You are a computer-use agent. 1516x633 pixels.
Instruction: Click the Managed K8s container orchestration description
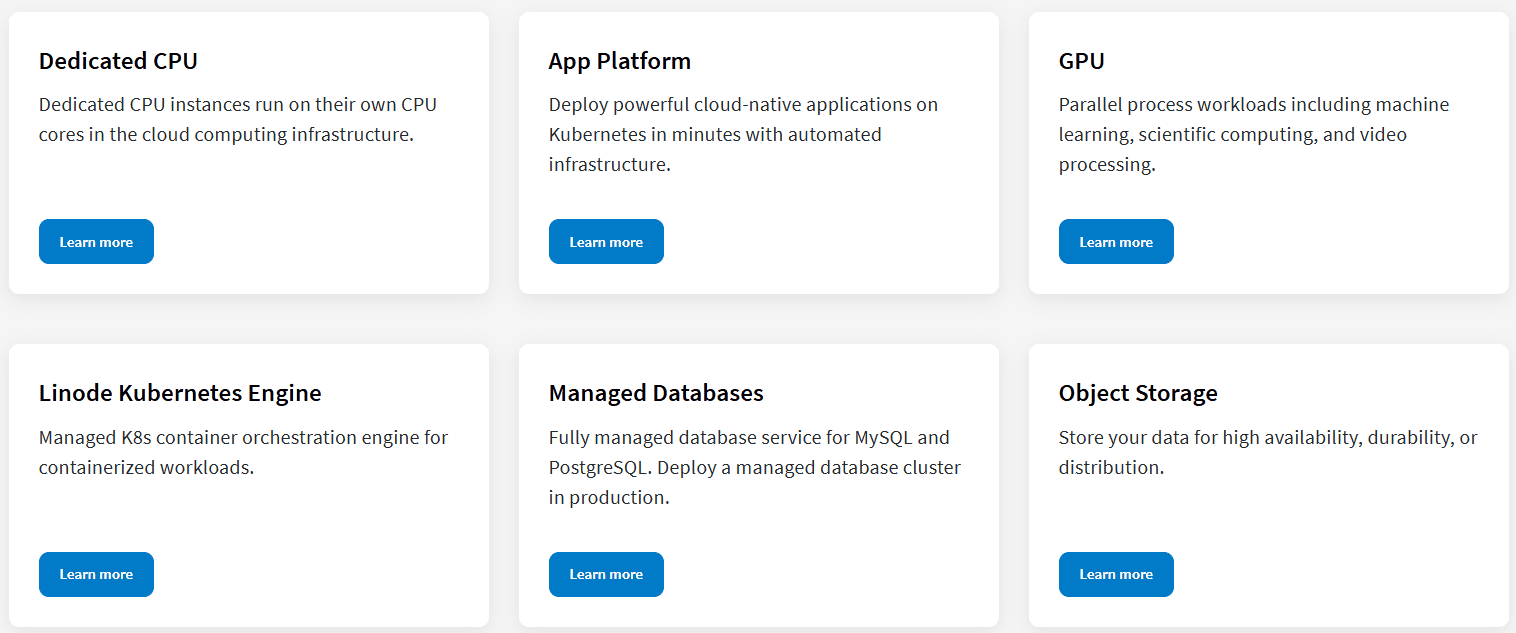[243, 452]
